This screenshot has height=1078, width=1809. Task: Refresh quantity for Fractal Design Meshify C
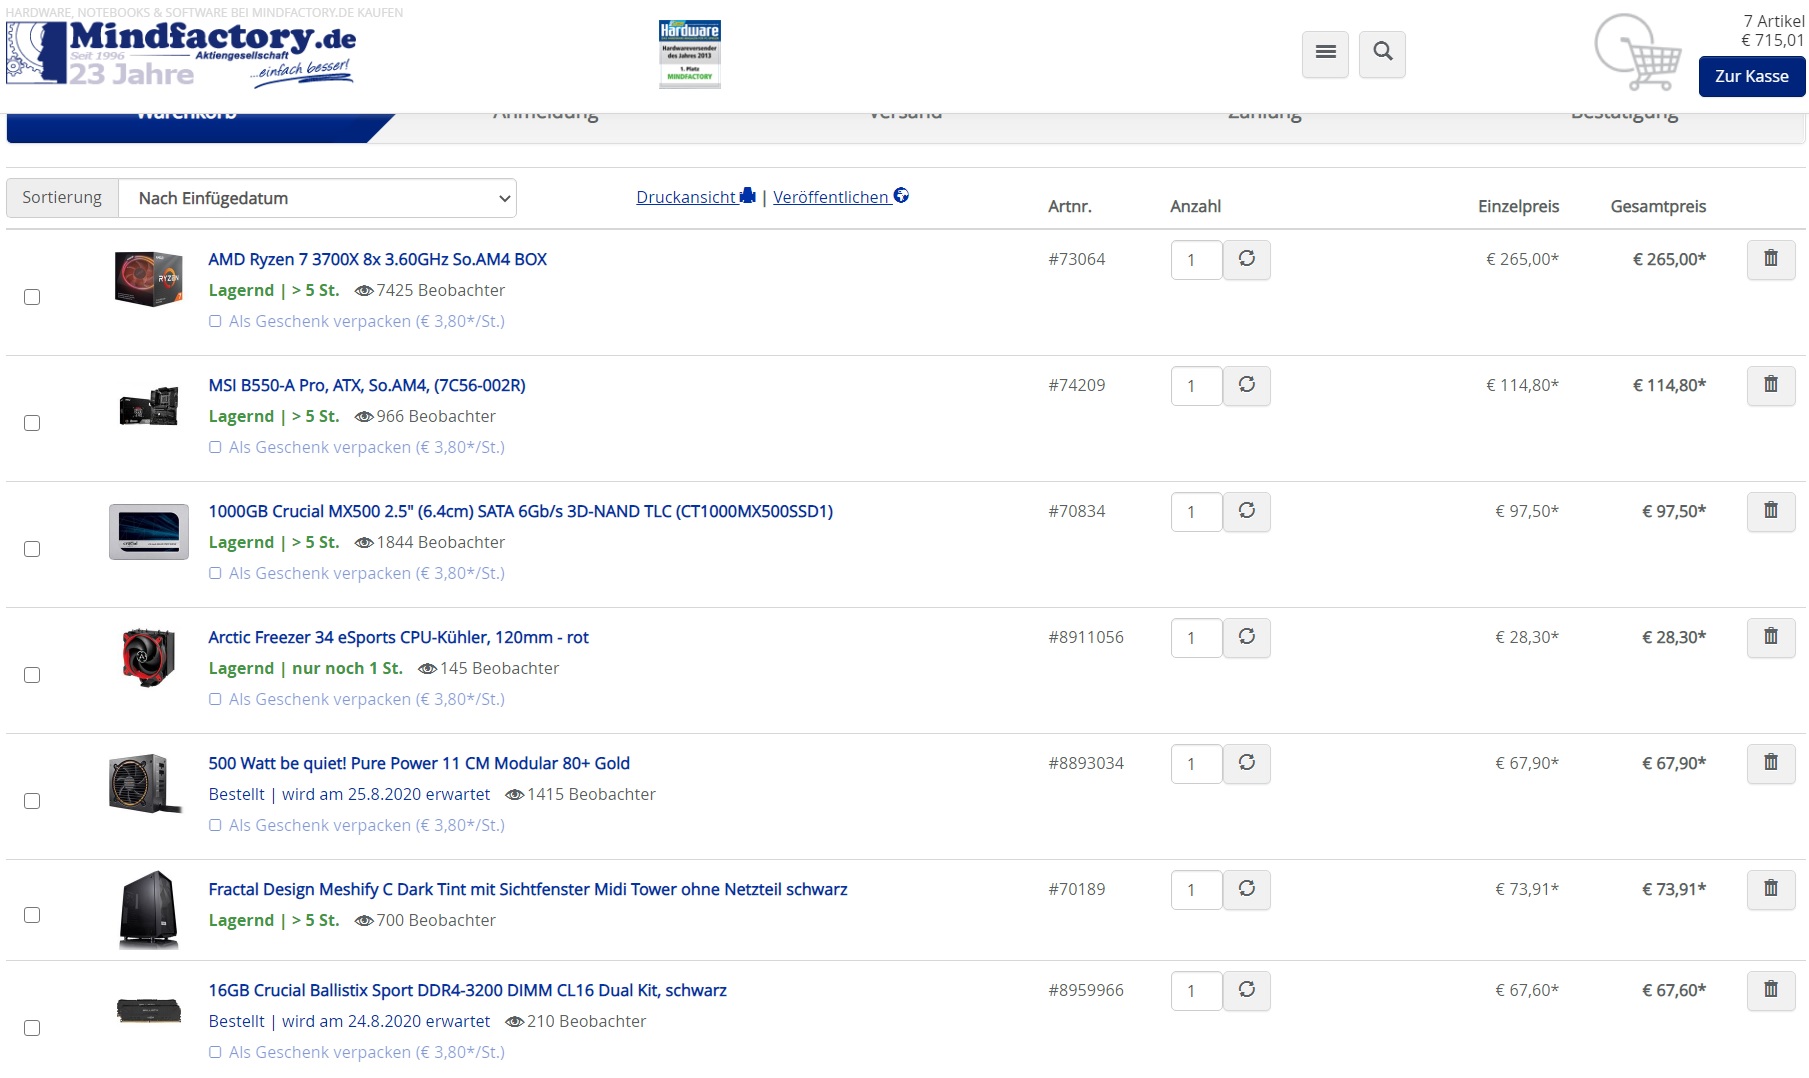click(x=1247, y=890)
